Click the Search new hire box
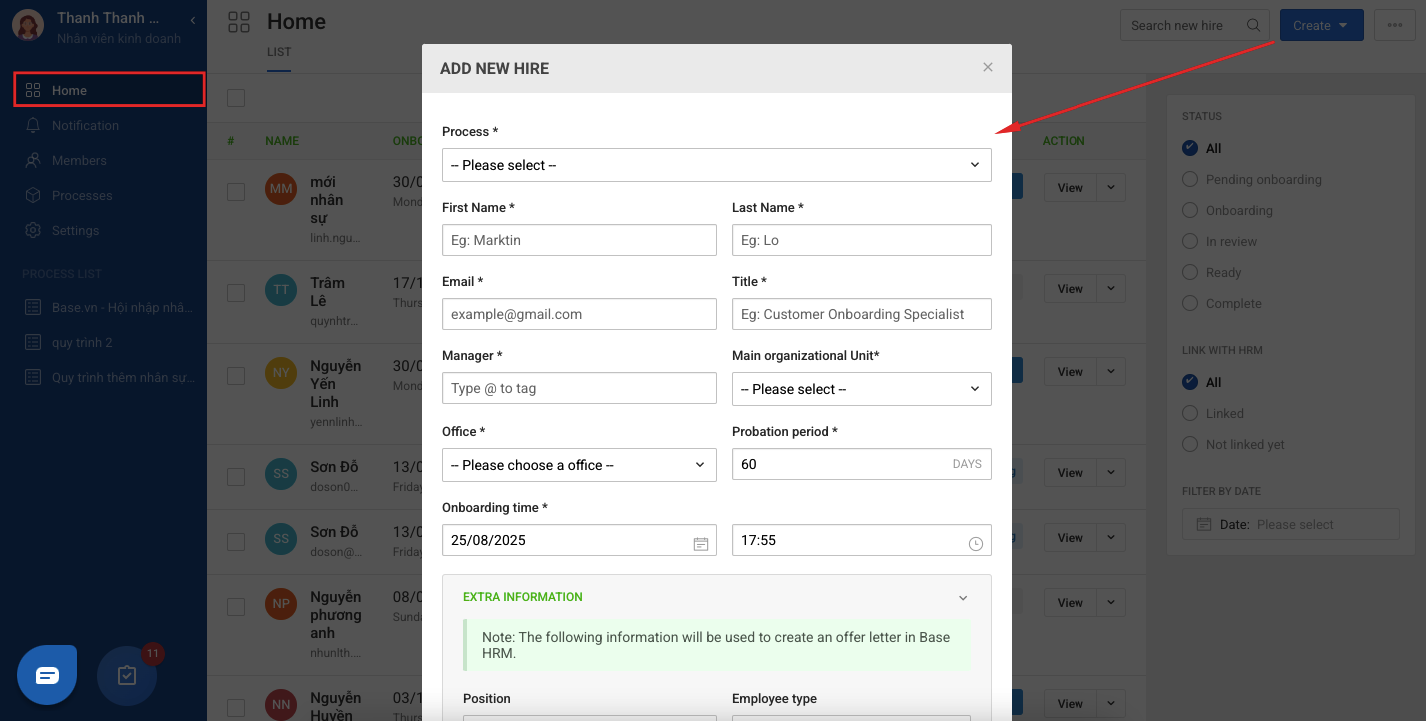The image size is (1426, 721). coord(1195,26)
